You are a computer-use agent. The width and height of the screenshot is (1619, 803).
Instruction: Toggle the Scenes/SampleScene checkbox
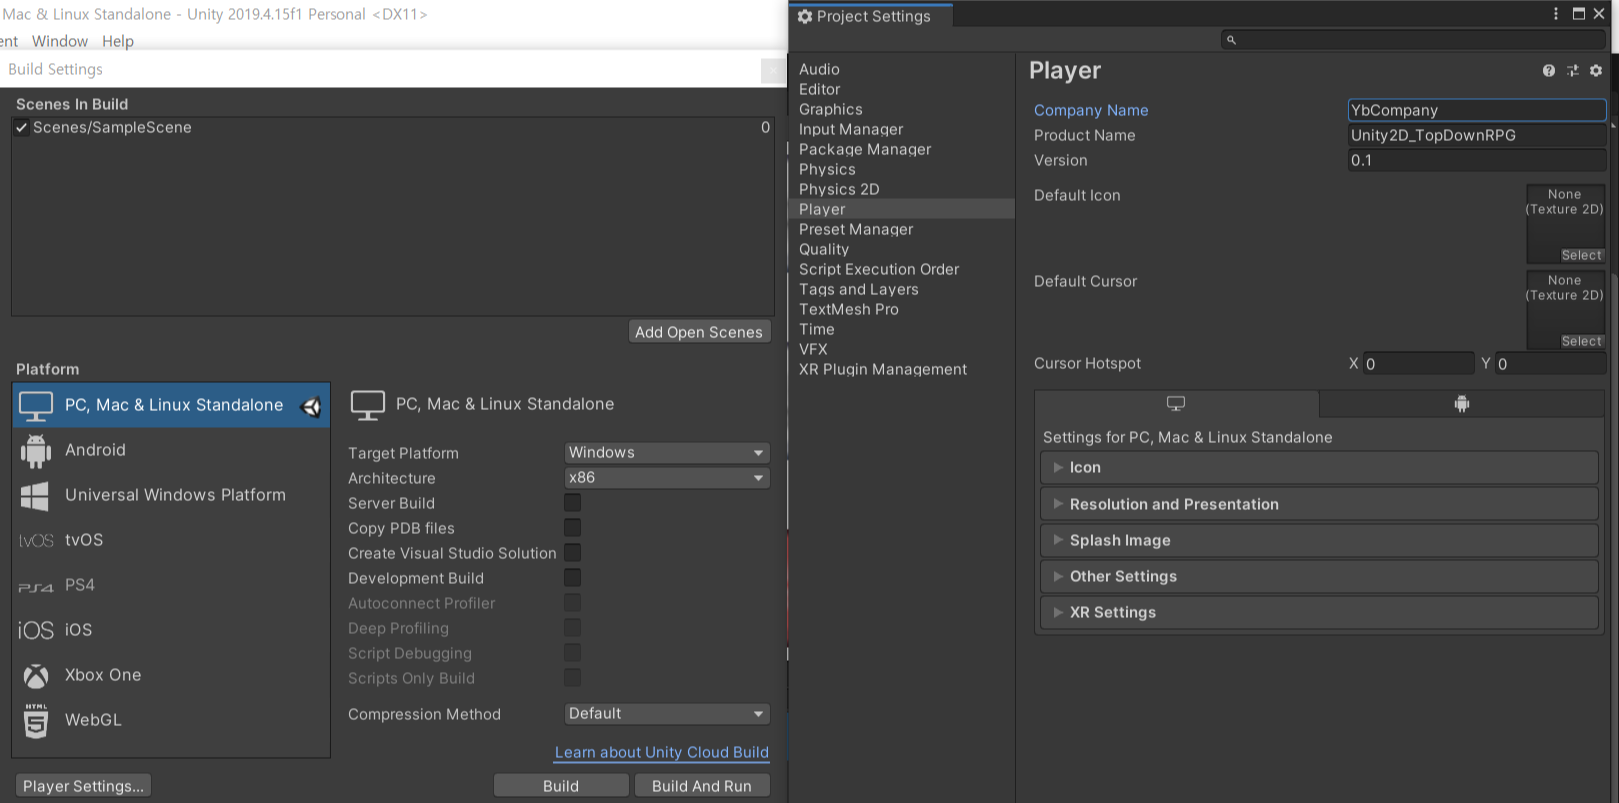(21, 128)
